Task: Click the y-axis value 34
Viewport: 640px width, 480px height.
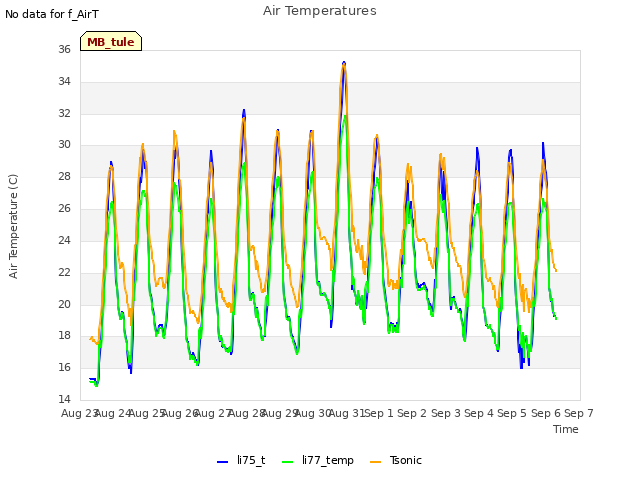Action: [x=64, y=81]
